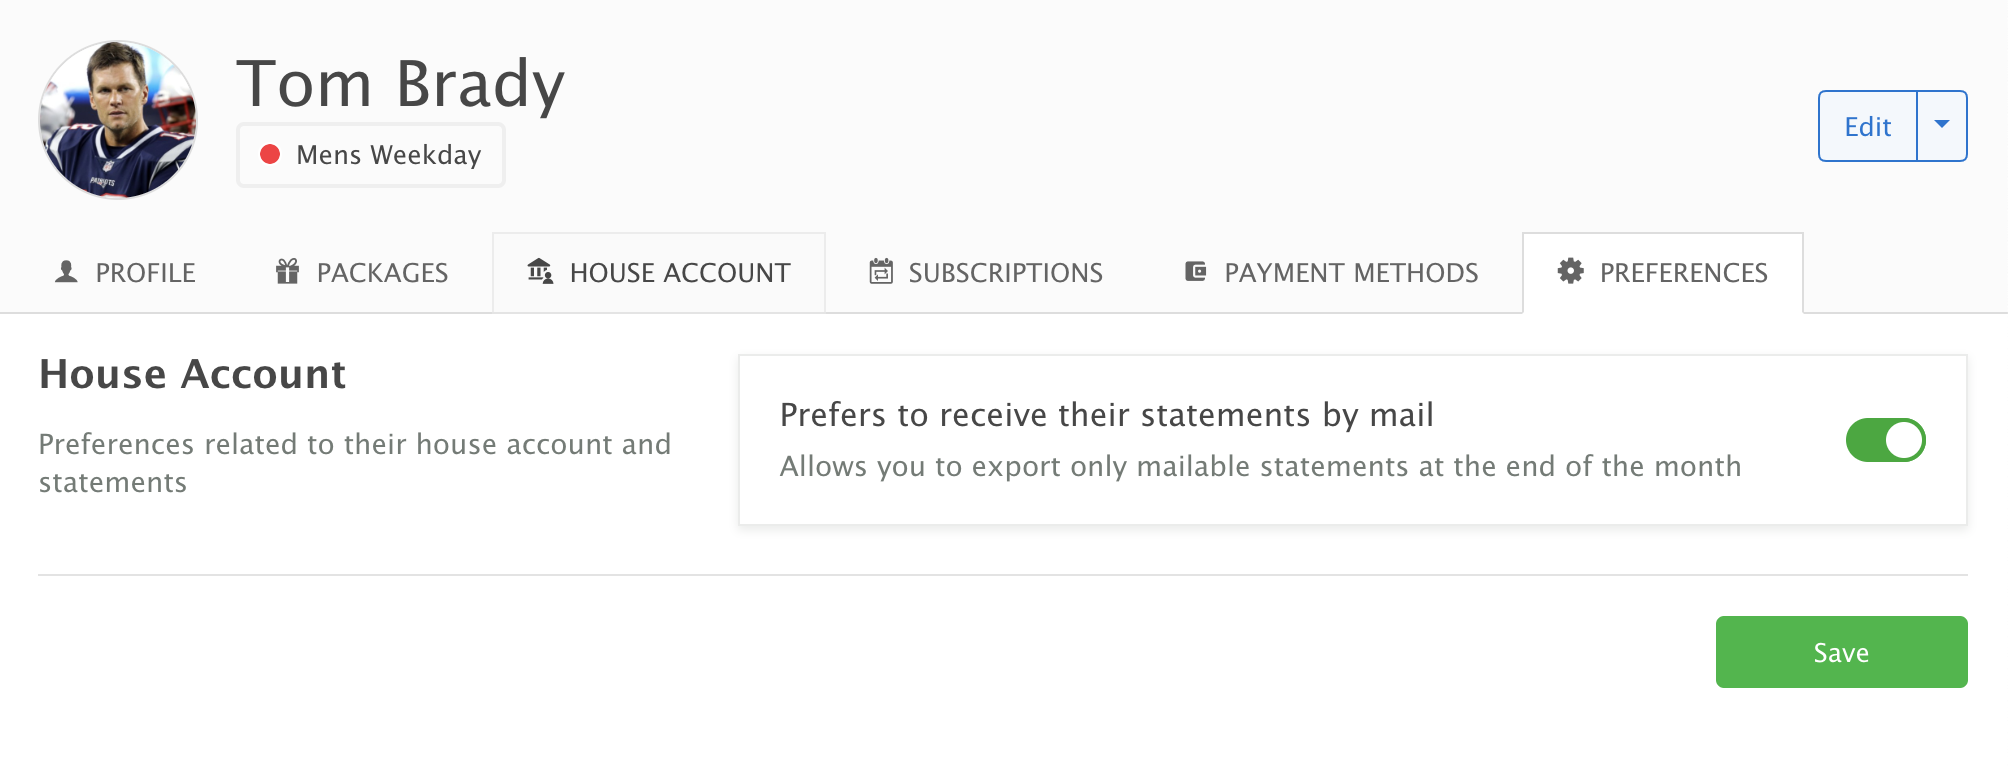Click the "Prefers to receive their statements" label
2008x770 pixels.
(1106, 415)
